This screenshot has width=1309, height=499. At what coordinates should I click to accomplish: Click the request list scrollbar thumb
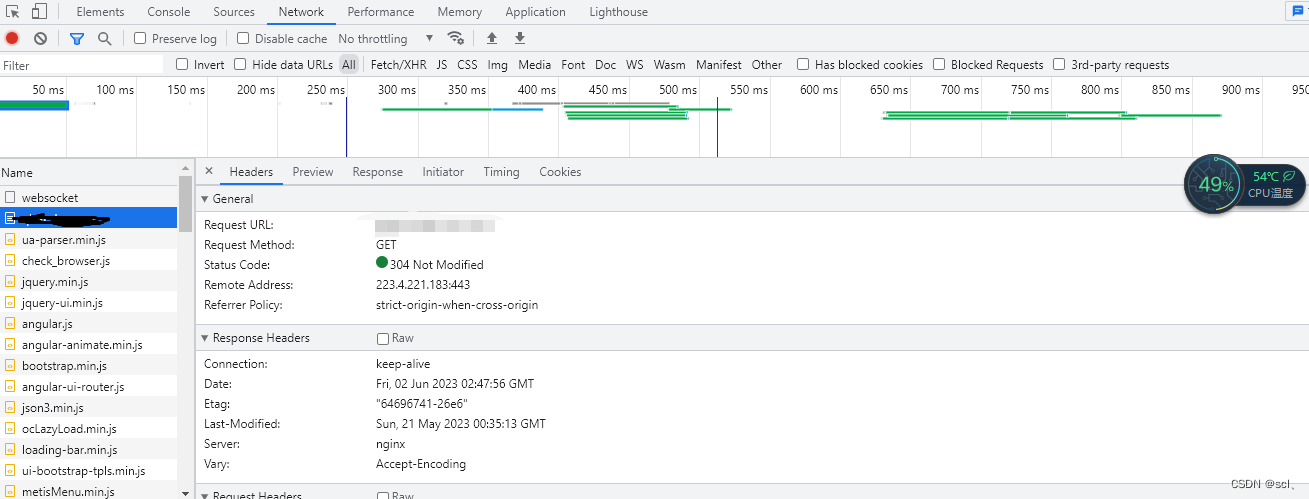click(x=185, y=205)
